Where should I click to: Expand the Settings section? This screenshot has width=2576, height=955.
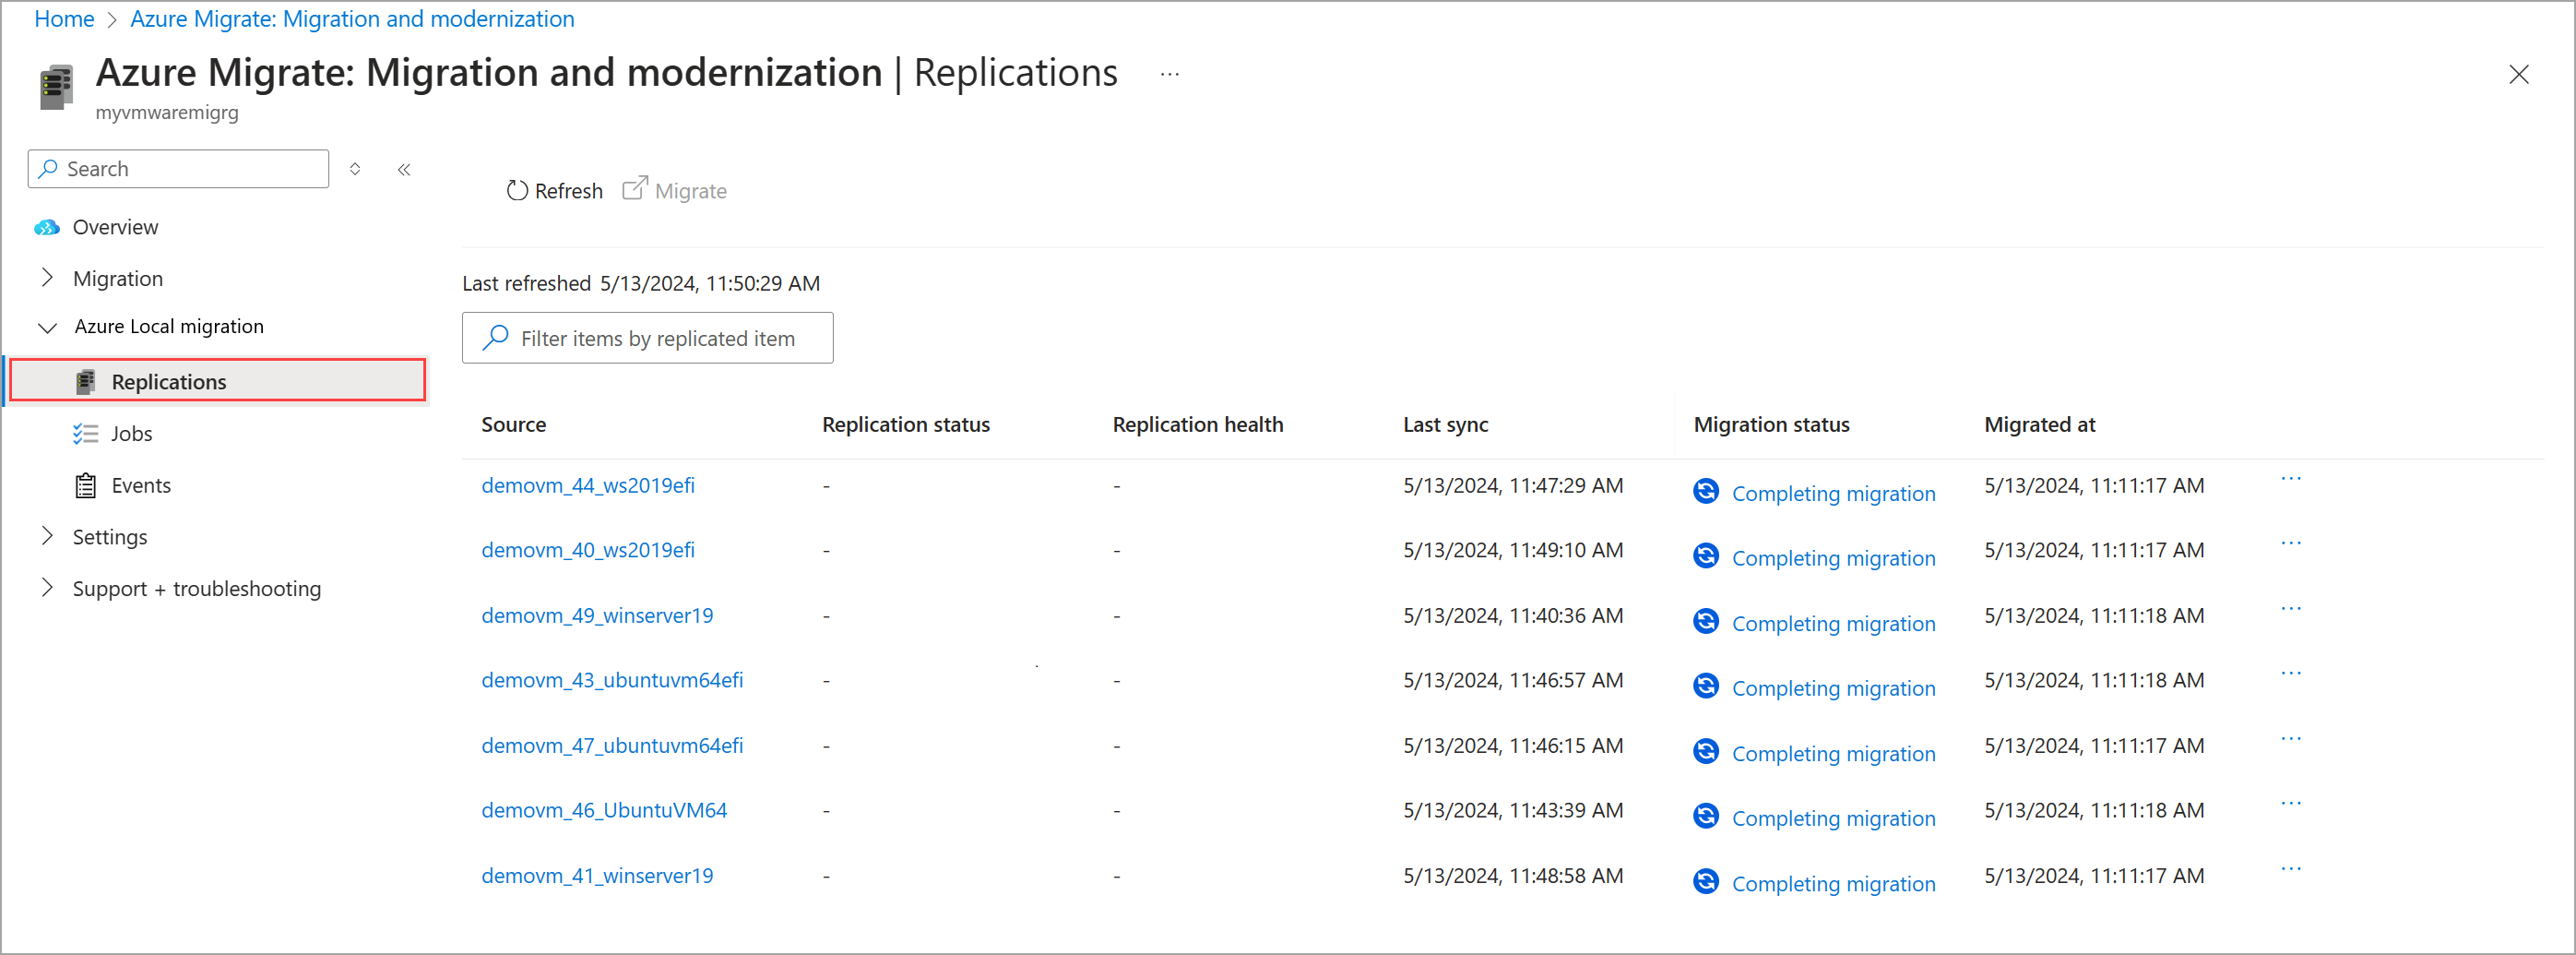click(x=47, y=536)
